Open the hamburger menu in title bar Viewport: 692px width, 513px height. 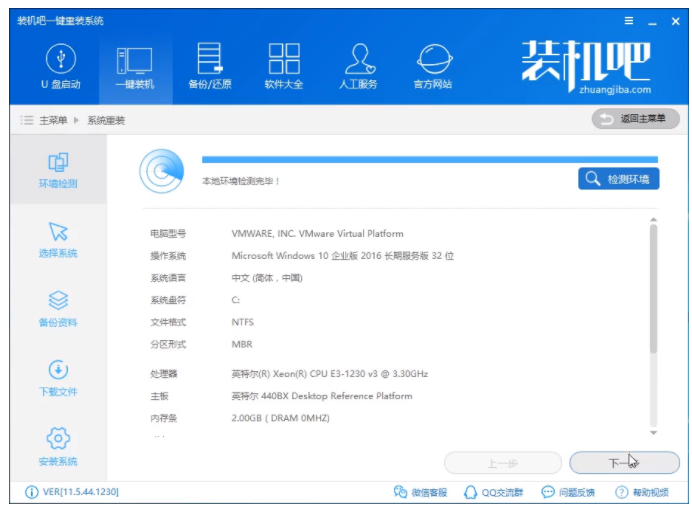point(629,21)
